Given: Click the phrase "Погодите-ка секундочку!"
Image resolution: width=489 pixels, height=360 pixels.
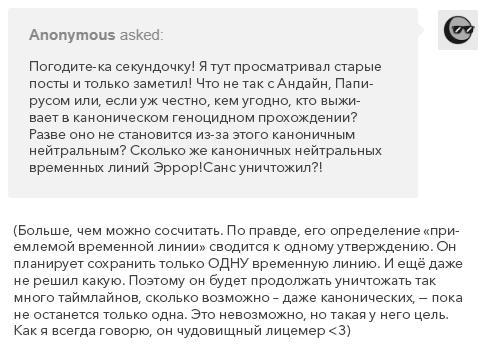Looking at the screenshot, I should [x=112, y=67].
